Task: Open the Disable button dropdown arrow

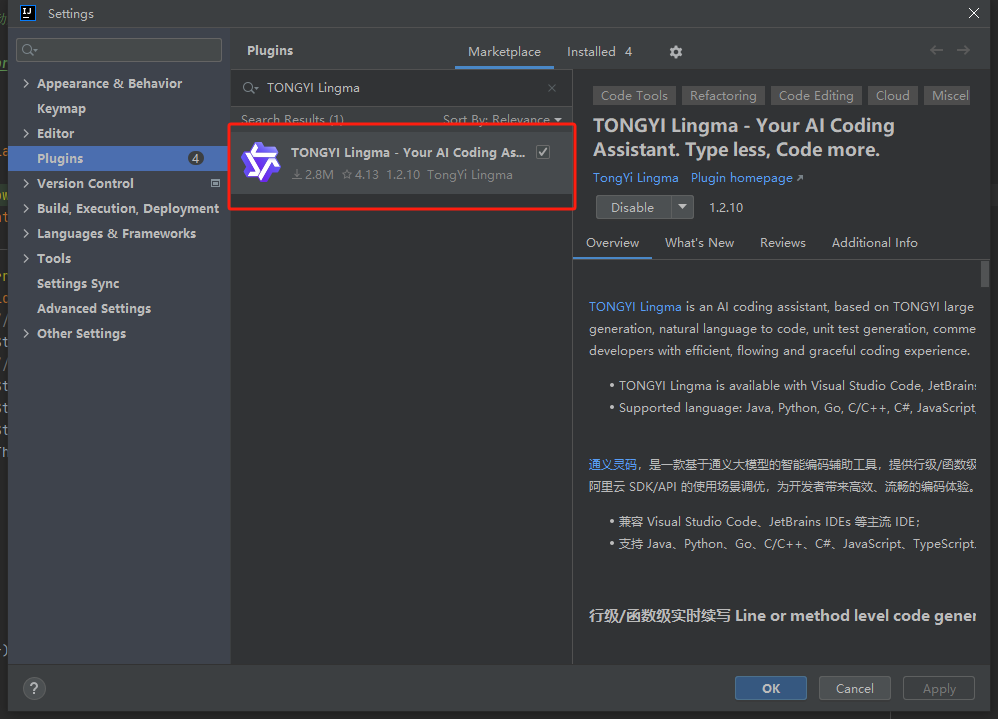Action: (682, 207)
